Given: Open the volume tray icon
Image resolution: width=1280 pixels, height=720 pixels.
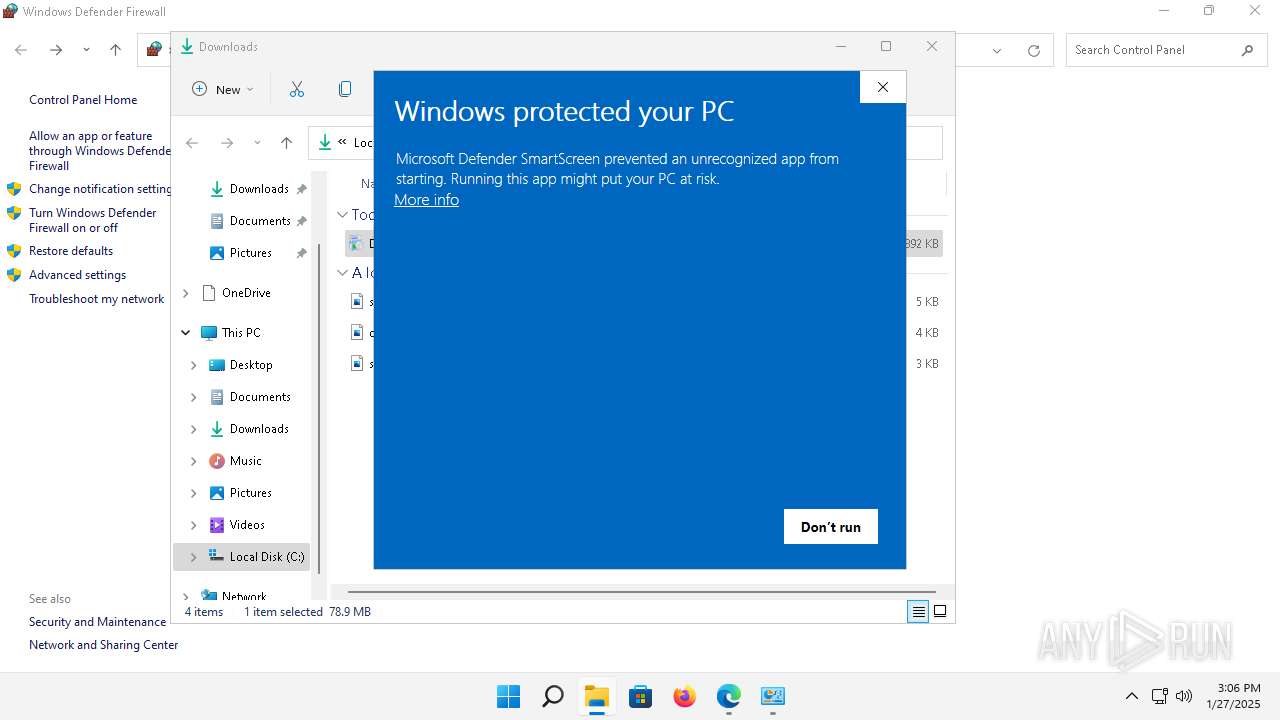Looking at the screenshot, I should click(1185, 696).
